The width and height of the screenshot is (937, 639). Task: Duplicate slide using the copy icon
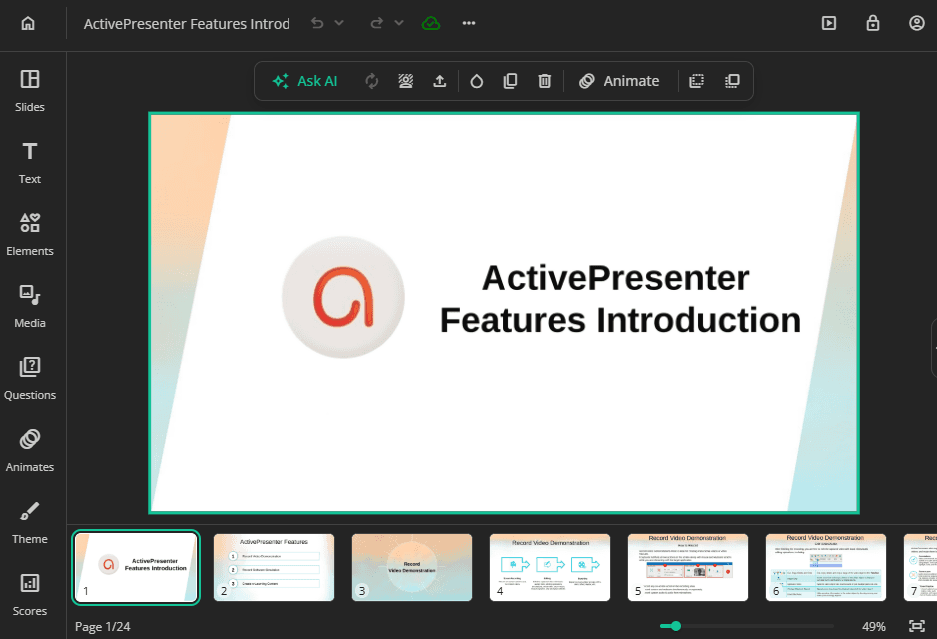(x=510, y=81)
